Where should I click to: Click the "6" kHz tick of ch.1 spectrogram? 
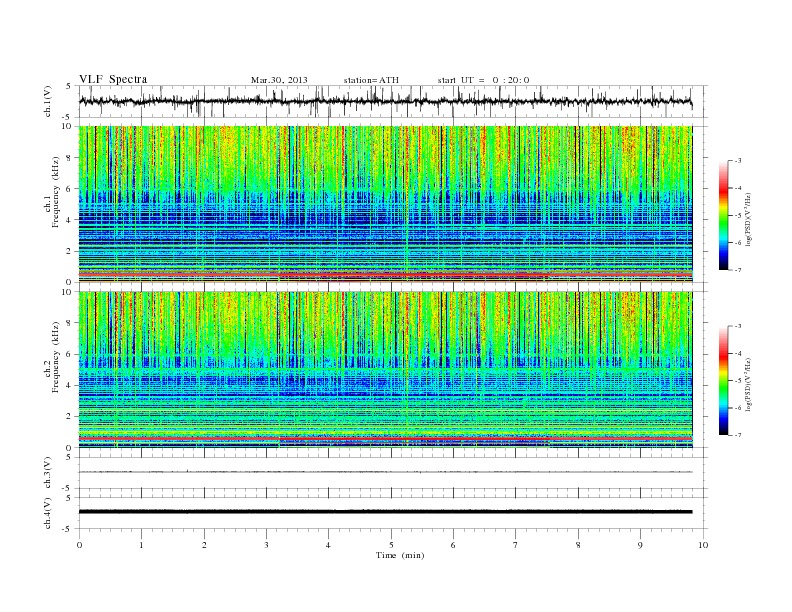70,189
